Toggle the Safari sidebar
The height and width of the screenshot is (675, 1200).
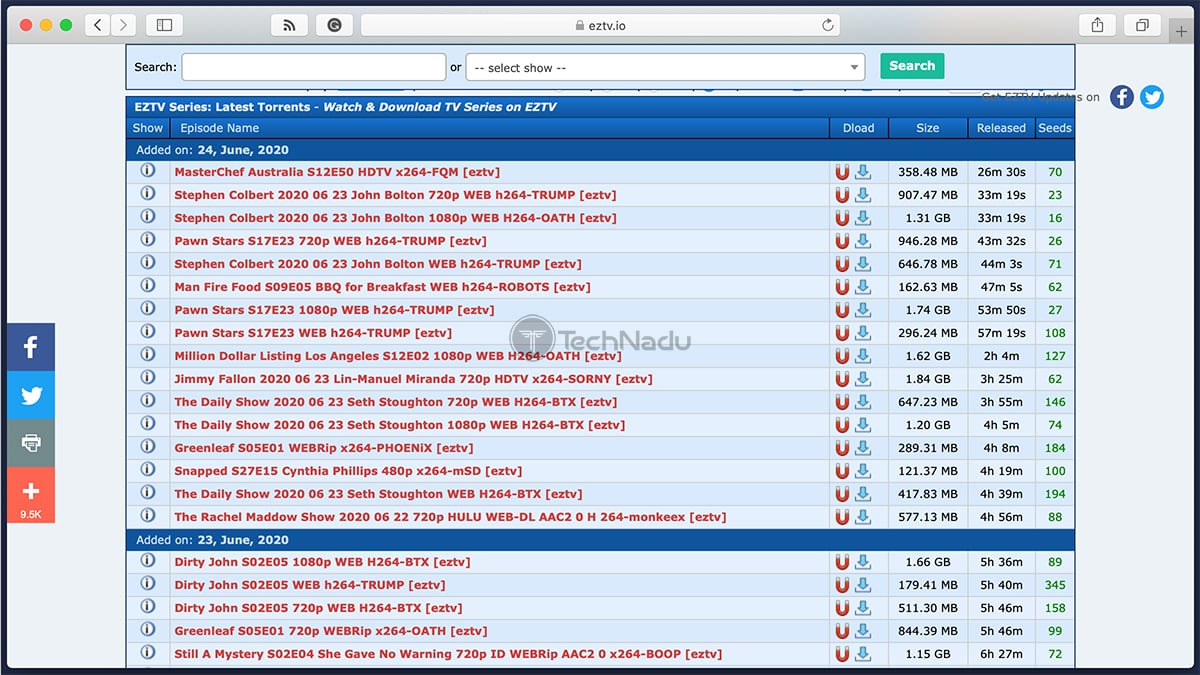pyautogui.click(x=164, y=25)
